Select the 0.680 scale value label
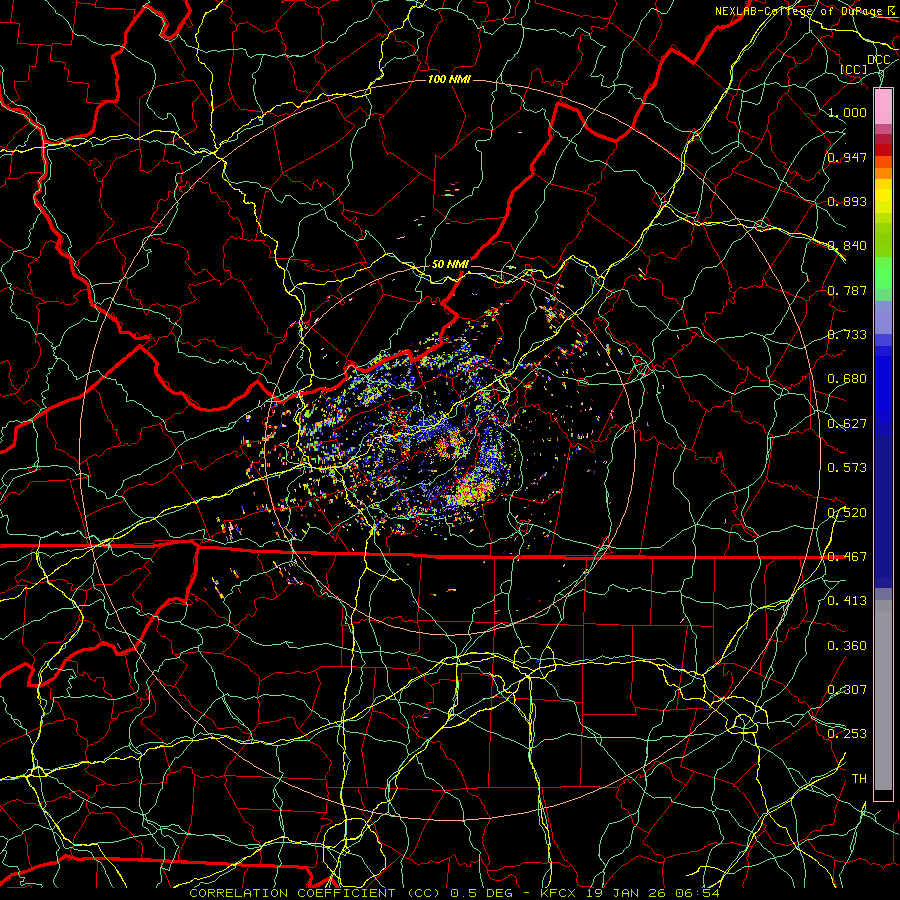 pyautogui.click(x=847, y=379)
